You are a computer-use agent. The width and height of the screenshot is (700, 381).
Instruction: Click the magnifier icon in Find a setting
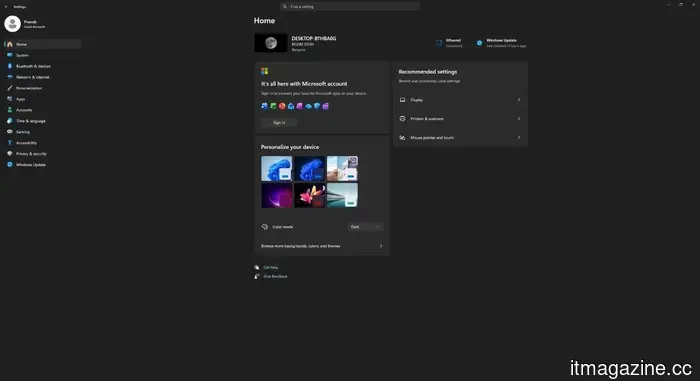(285, 7)
